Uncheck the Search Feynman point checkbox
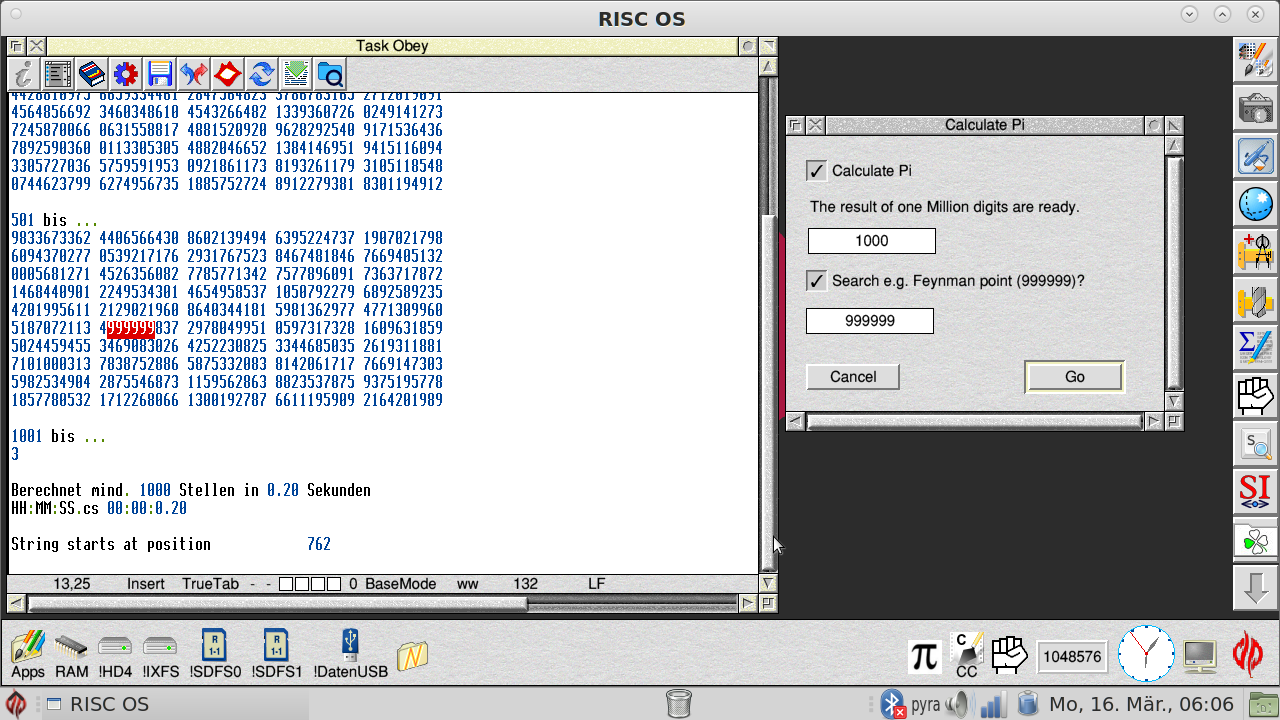The height and width of the screenshot is (720, 1280). pos(817,281)
